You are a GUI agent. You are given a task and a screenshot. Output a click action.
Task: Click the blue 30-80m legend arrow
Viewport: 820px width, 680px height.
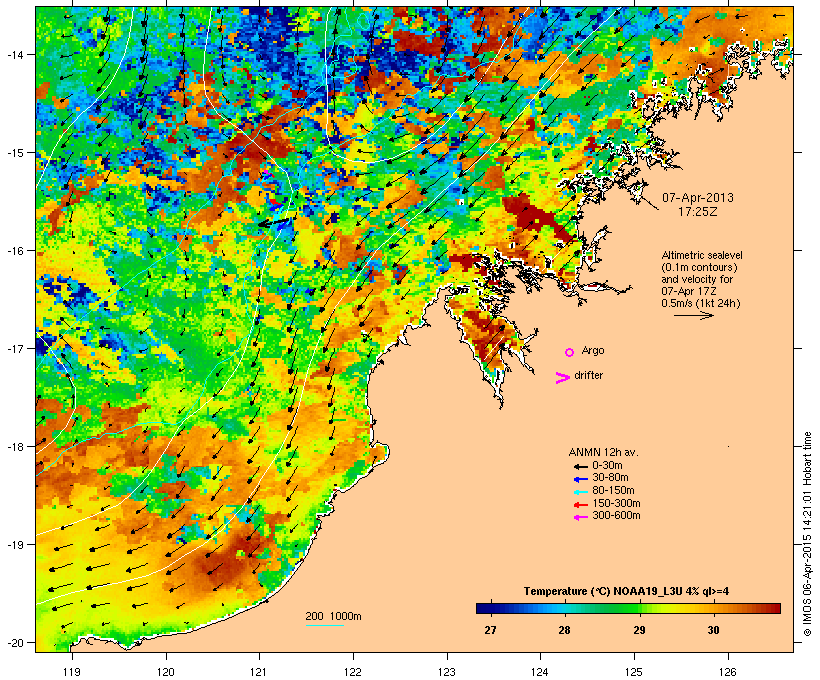point(580,479)
